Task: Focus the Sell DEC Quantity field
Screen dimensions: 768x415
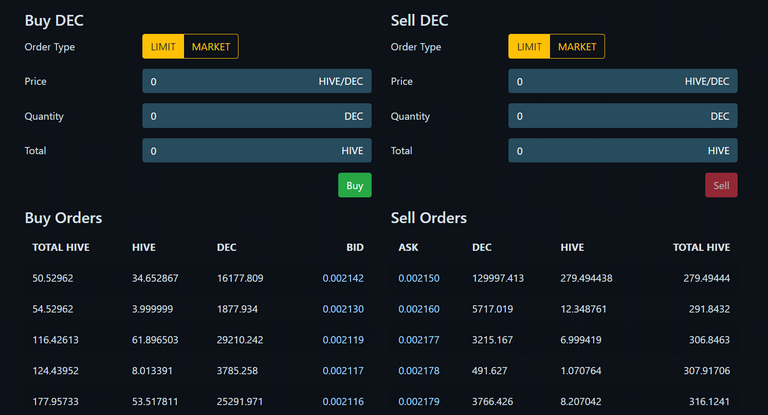Action: click(x=622, y=116)
